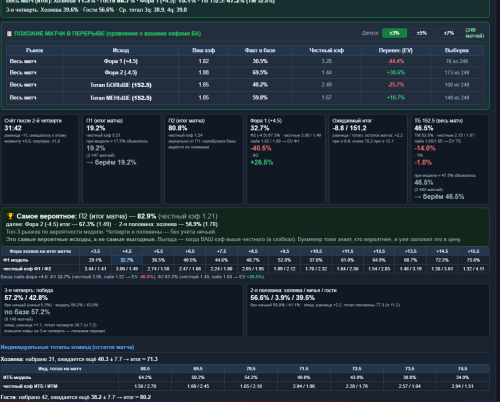Select the ±5% tolerance button
500x402 pixels.
pos(422,33)
